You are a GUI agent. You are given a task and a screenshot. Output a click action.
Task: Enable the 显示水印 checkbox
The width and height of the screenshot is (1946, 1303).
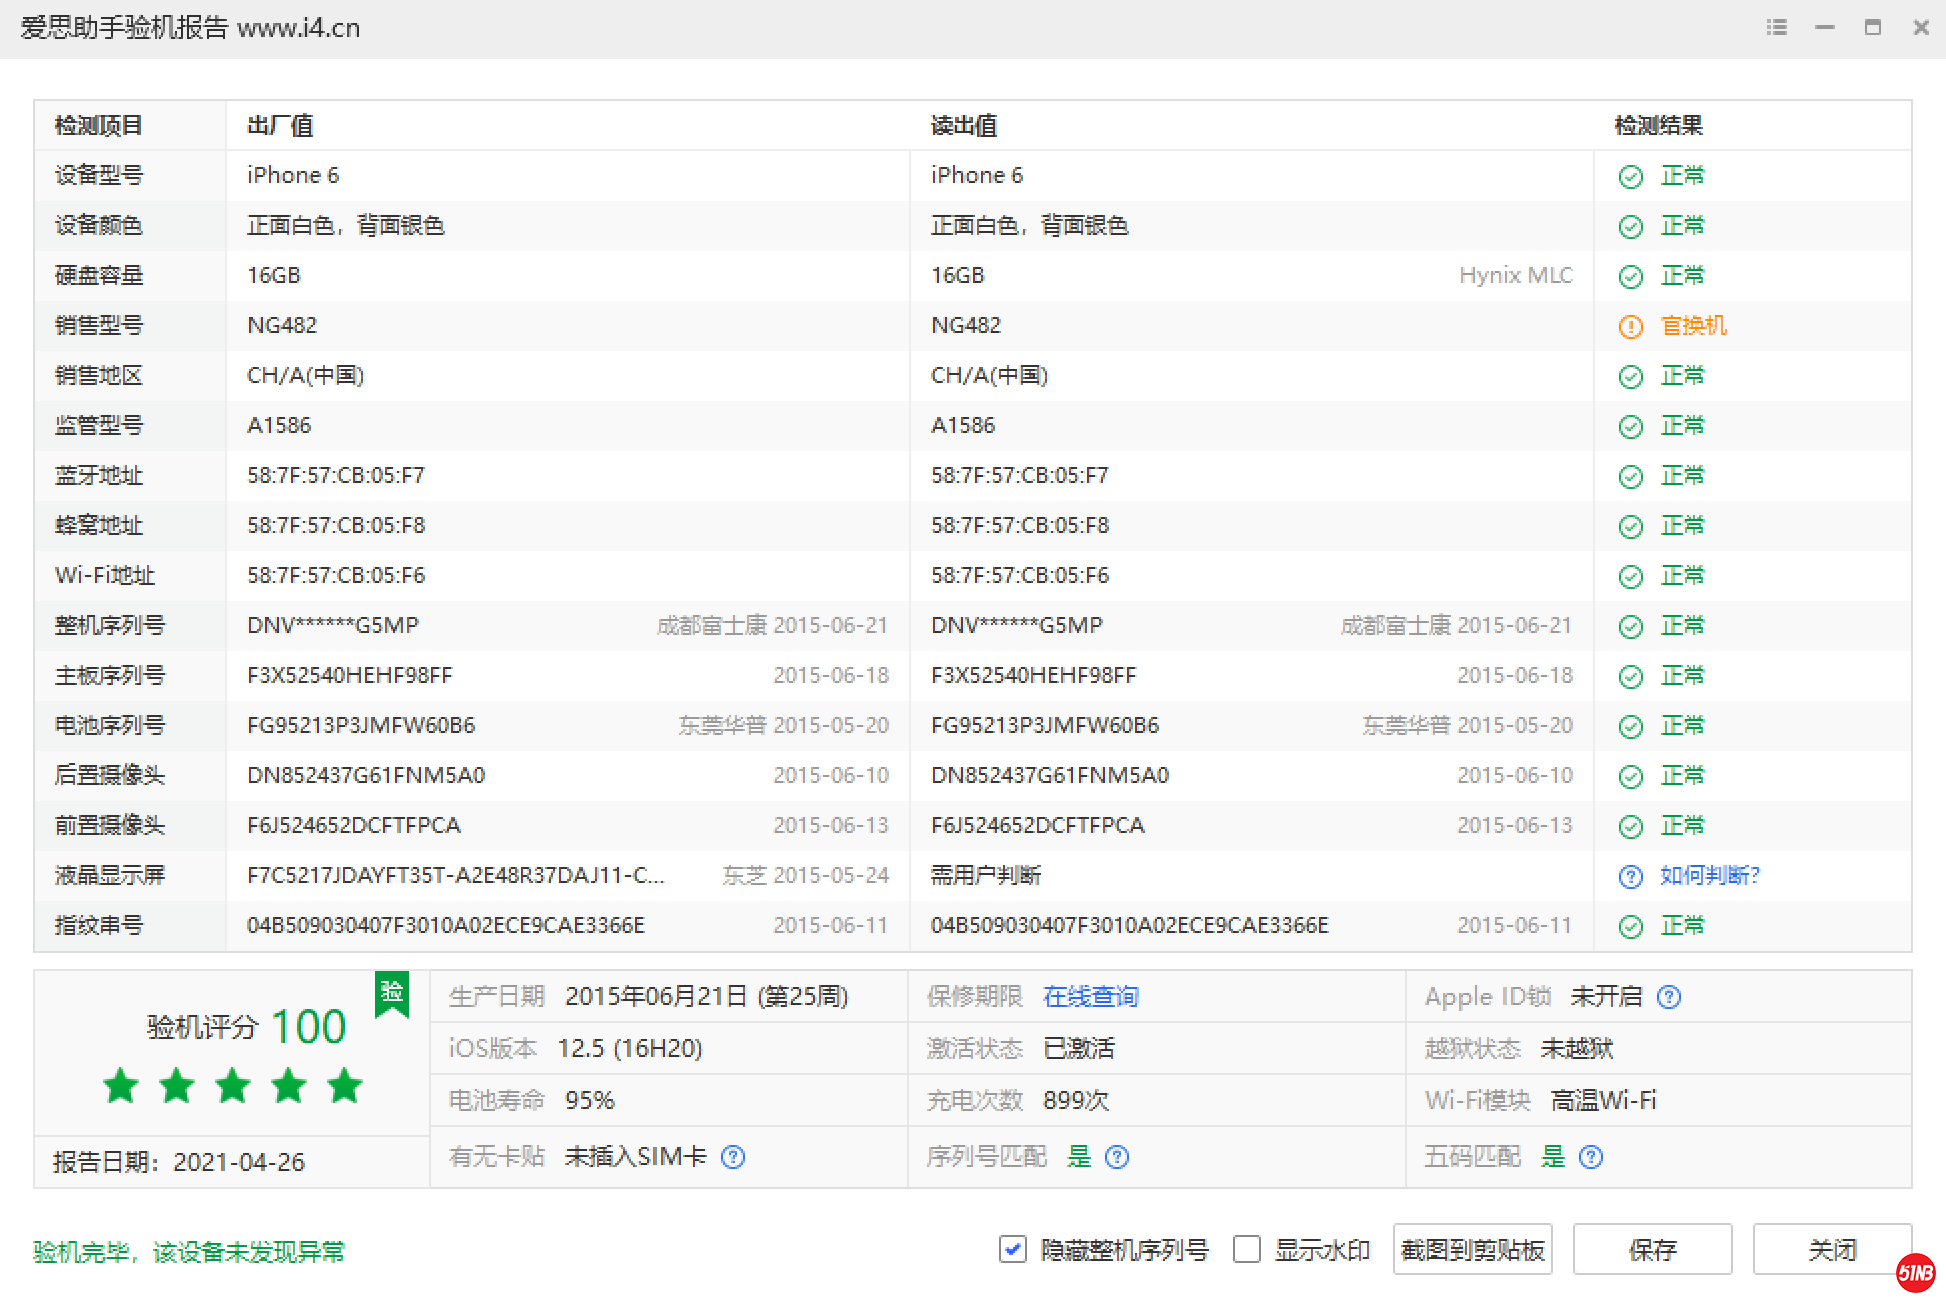point(1246,1249)
